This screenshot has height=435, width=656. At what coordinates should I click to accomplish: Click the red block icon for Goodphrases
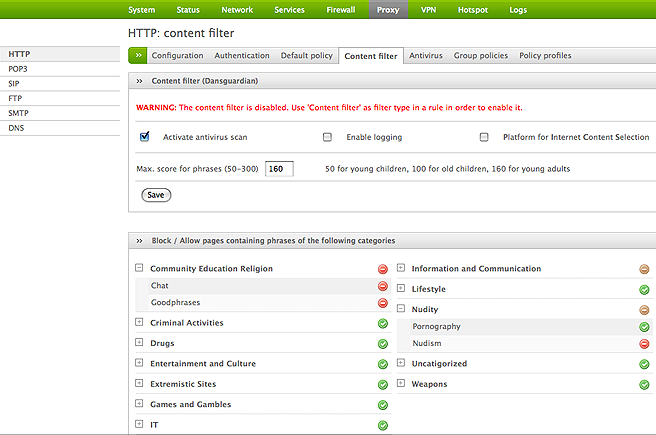(x=382, y=302)
